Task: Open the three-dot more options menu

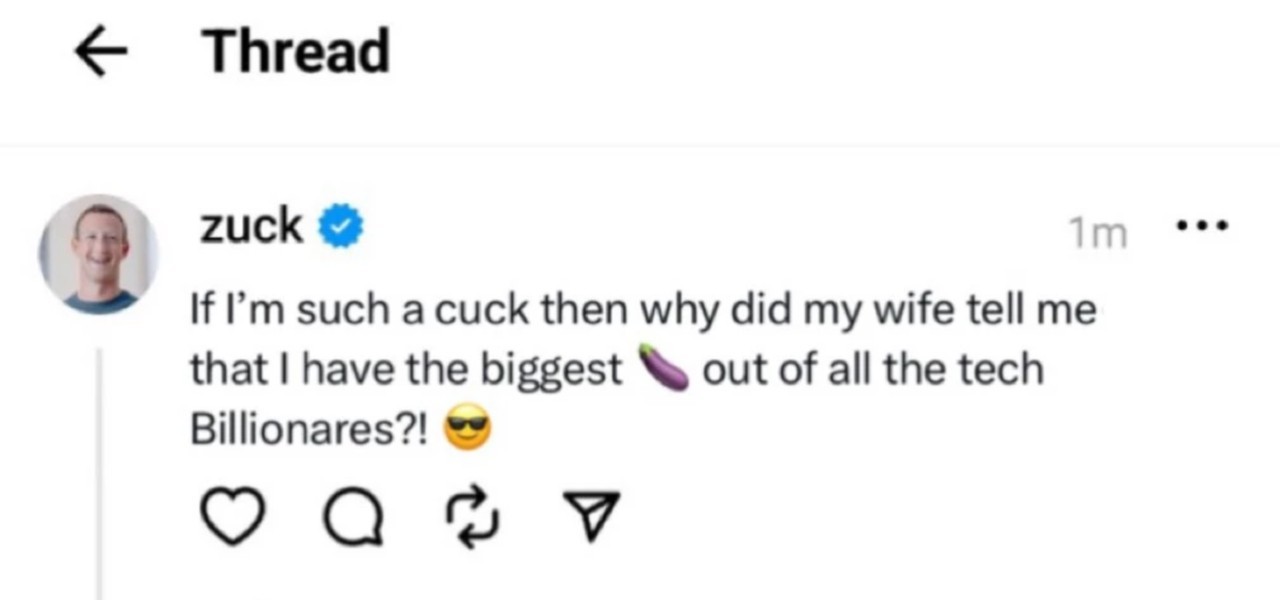Action: 1199,227
